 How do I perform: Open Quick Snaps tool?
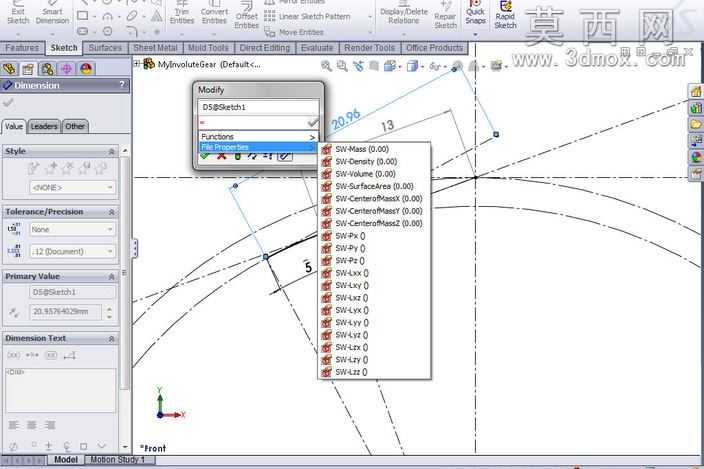click(x=475, y=14)
